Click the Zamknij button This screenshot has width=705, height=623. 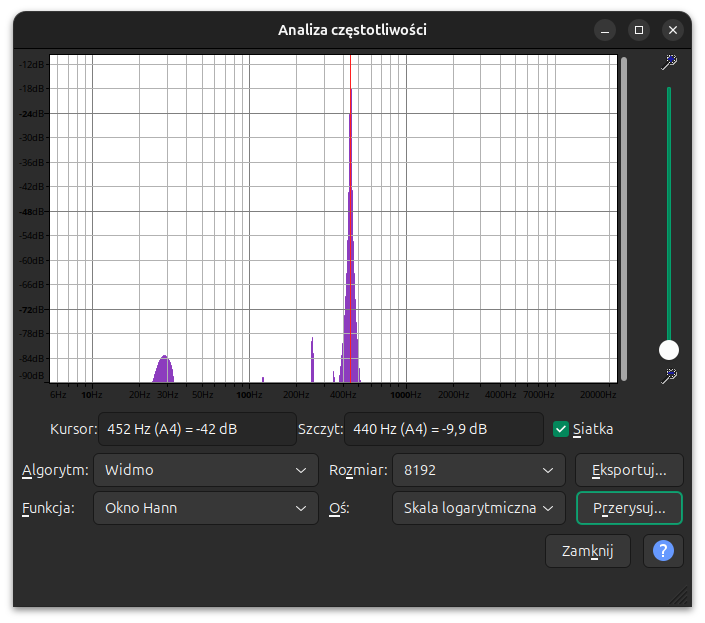pyautogui.click(x=588, y=551)
